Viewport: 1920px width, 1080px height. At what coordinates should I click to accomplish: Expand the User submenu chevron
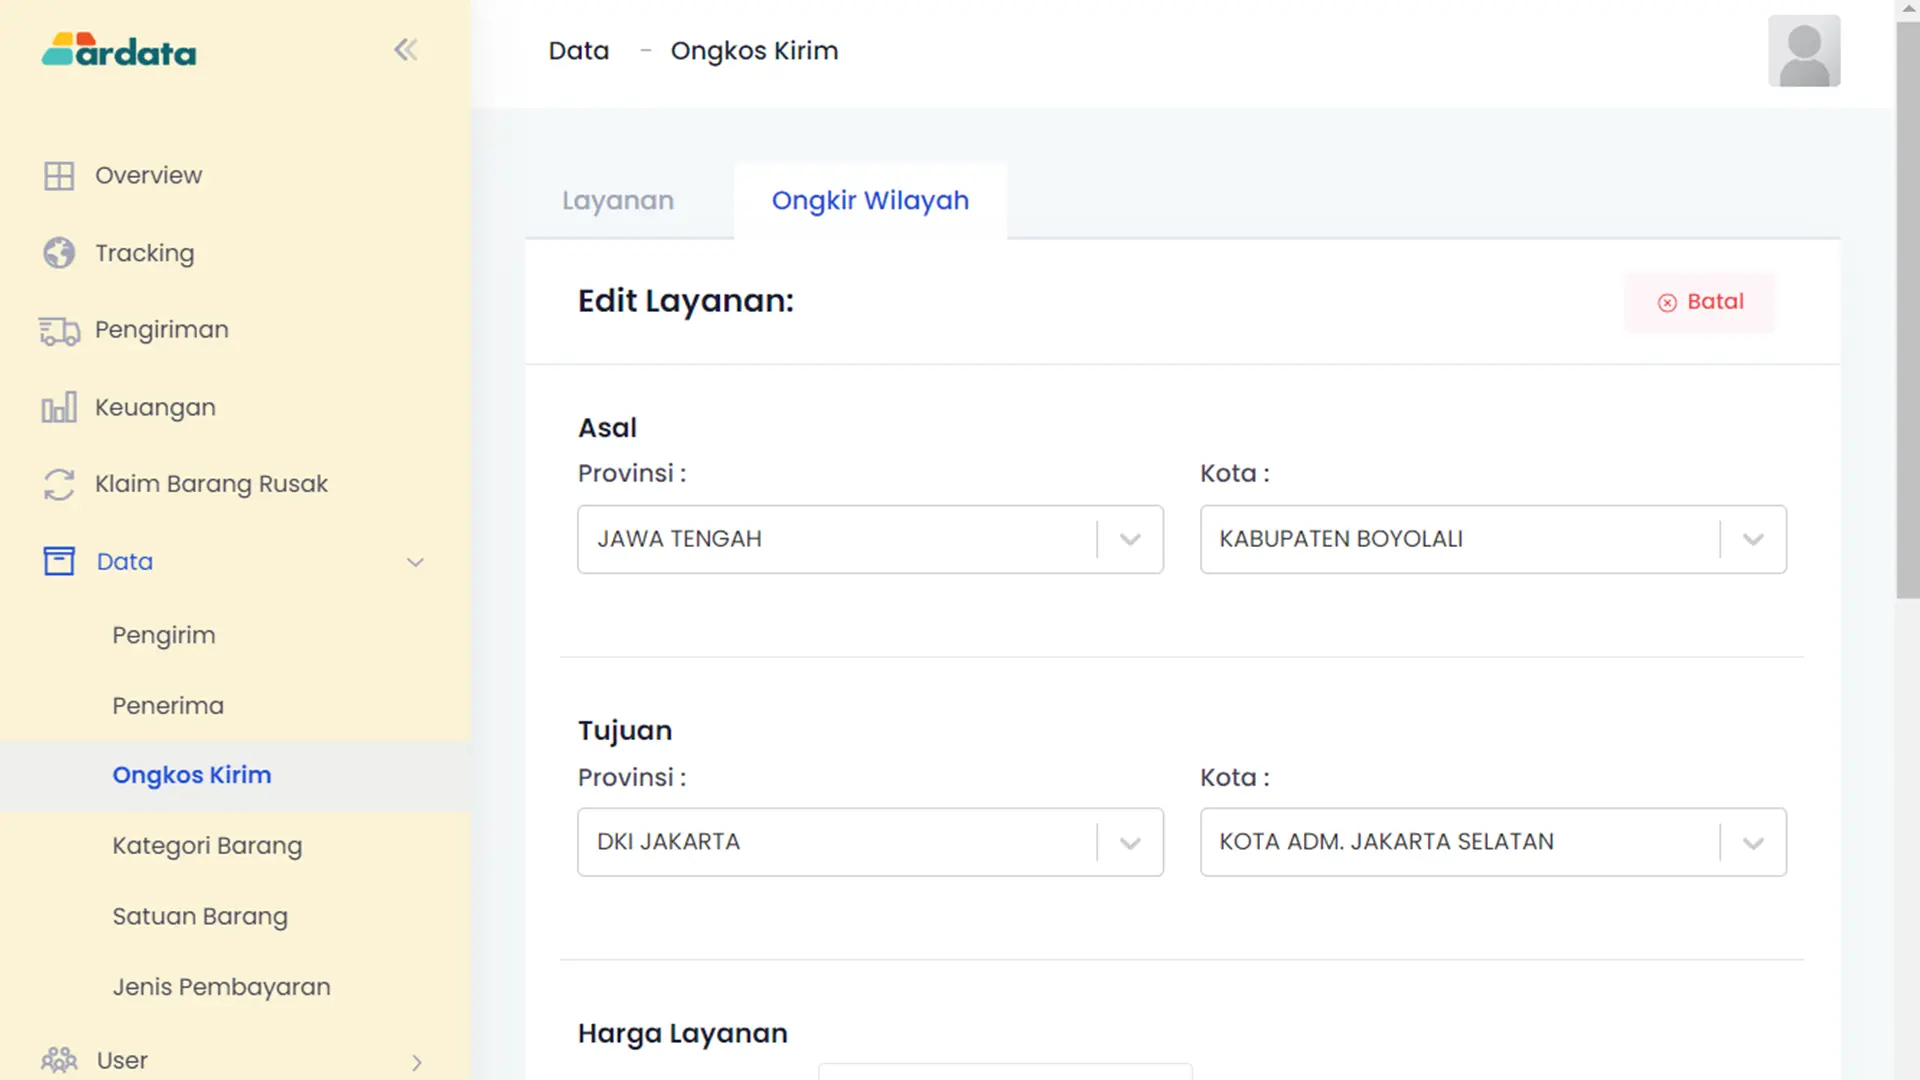pyautogui.click(x=417, y=1062)
